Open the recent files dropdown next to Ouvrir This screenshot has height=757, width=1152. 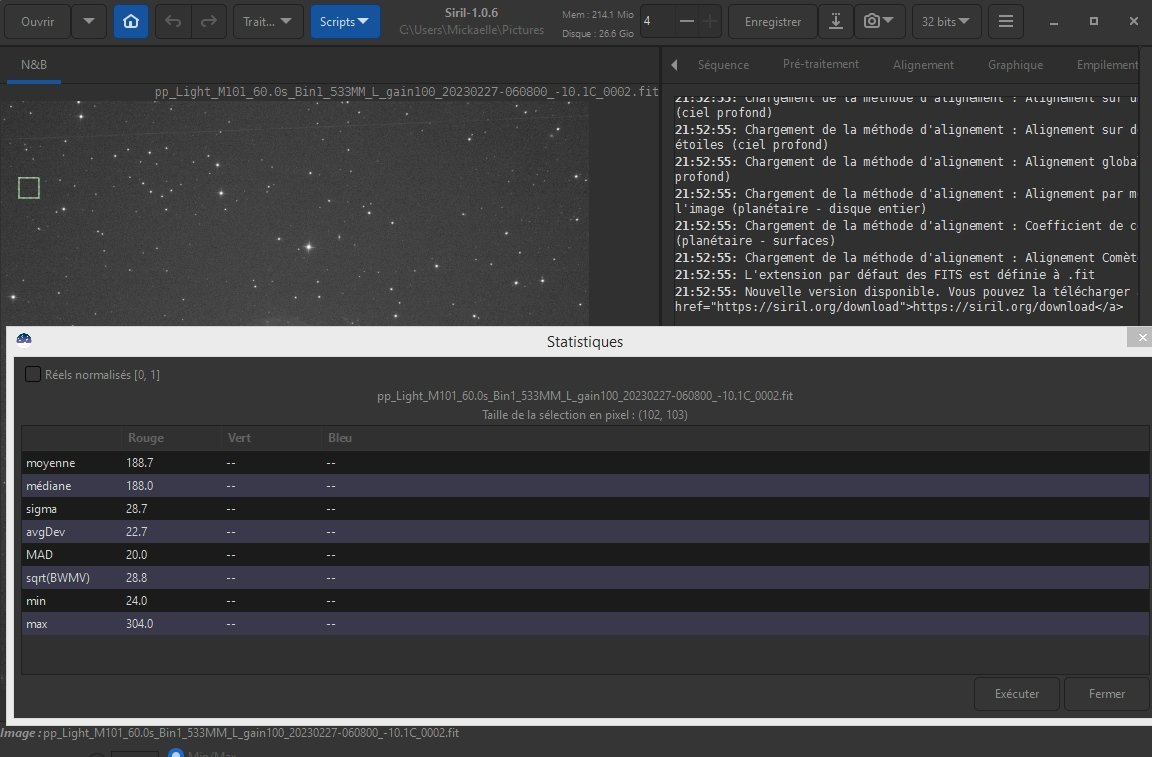[89, 21]
